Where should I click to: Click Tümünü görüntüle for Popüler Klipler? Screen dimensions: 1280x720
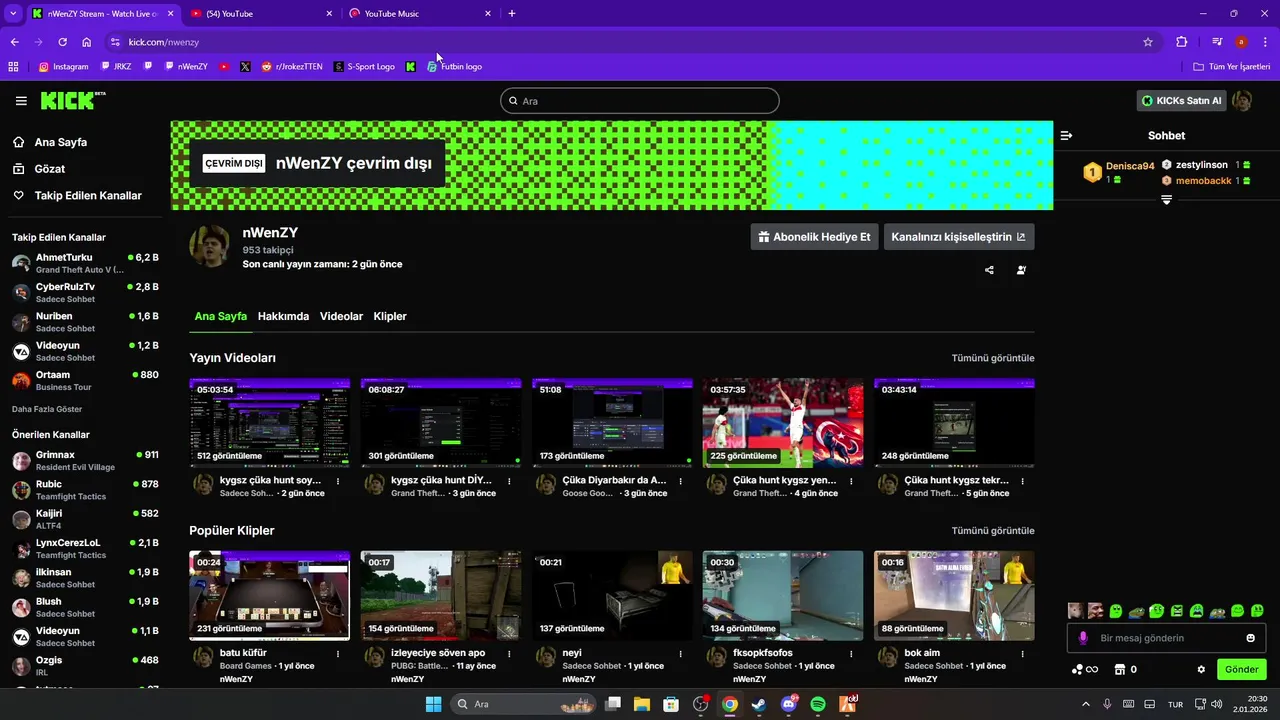(993, 531)
